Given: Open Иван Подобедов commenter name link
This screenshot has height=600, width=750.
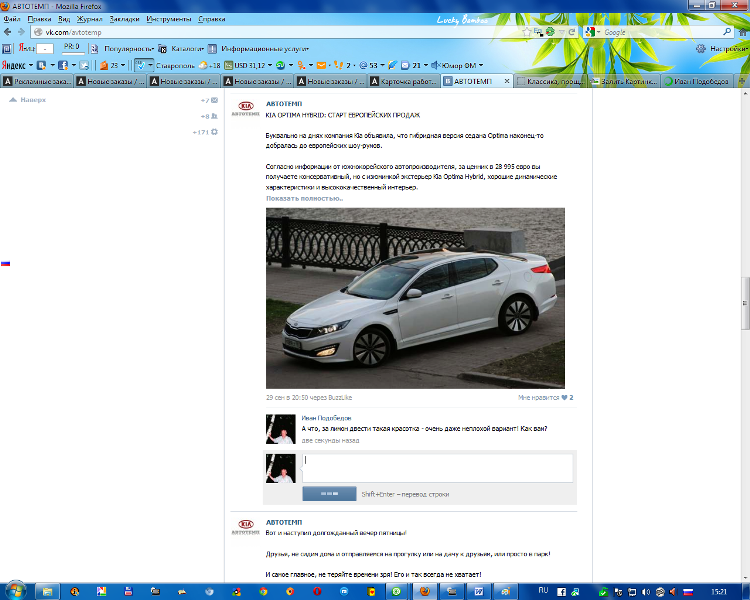Looking at the screenshot, I should [326, 418].
